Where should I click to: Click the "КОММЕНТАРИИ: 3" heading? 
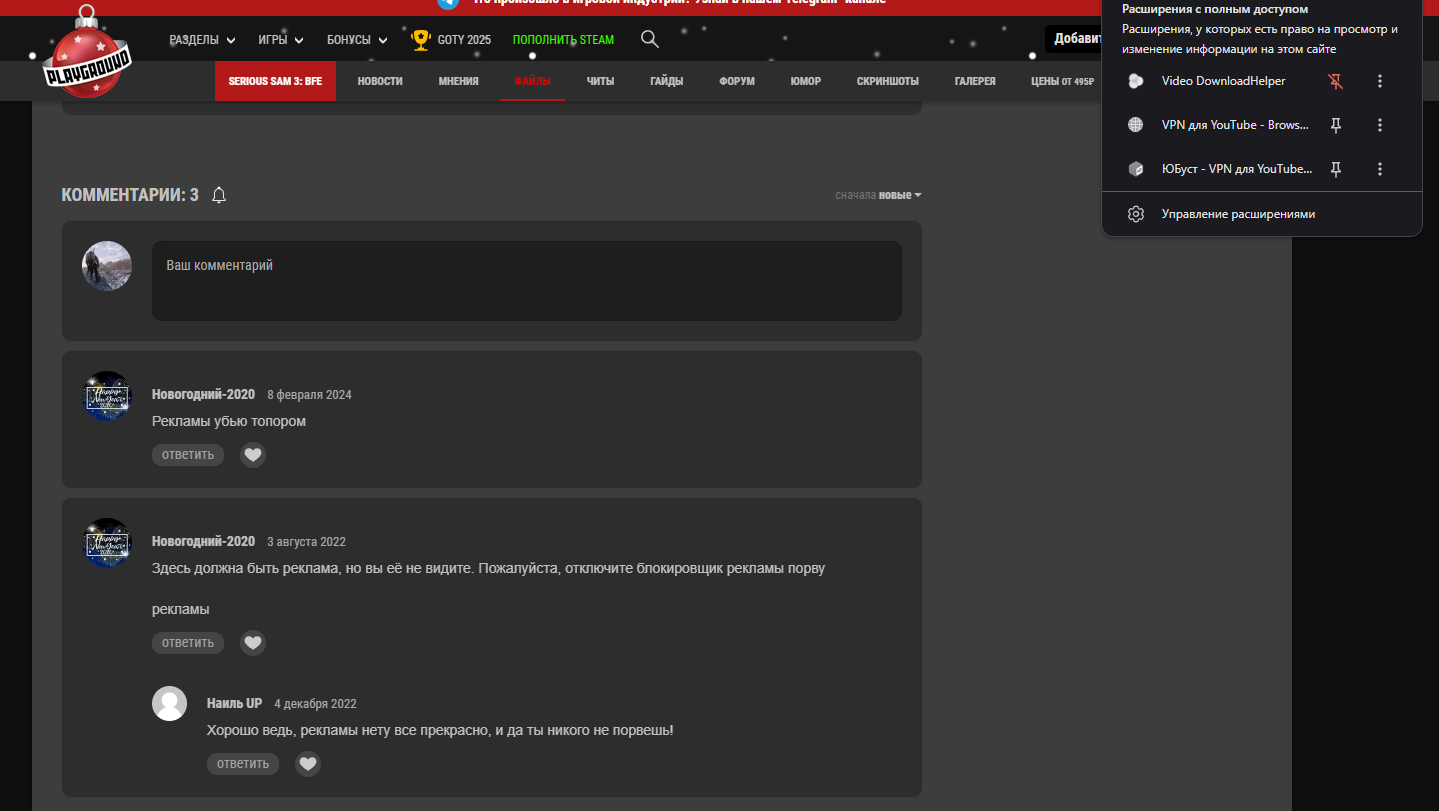pos(130,195)
